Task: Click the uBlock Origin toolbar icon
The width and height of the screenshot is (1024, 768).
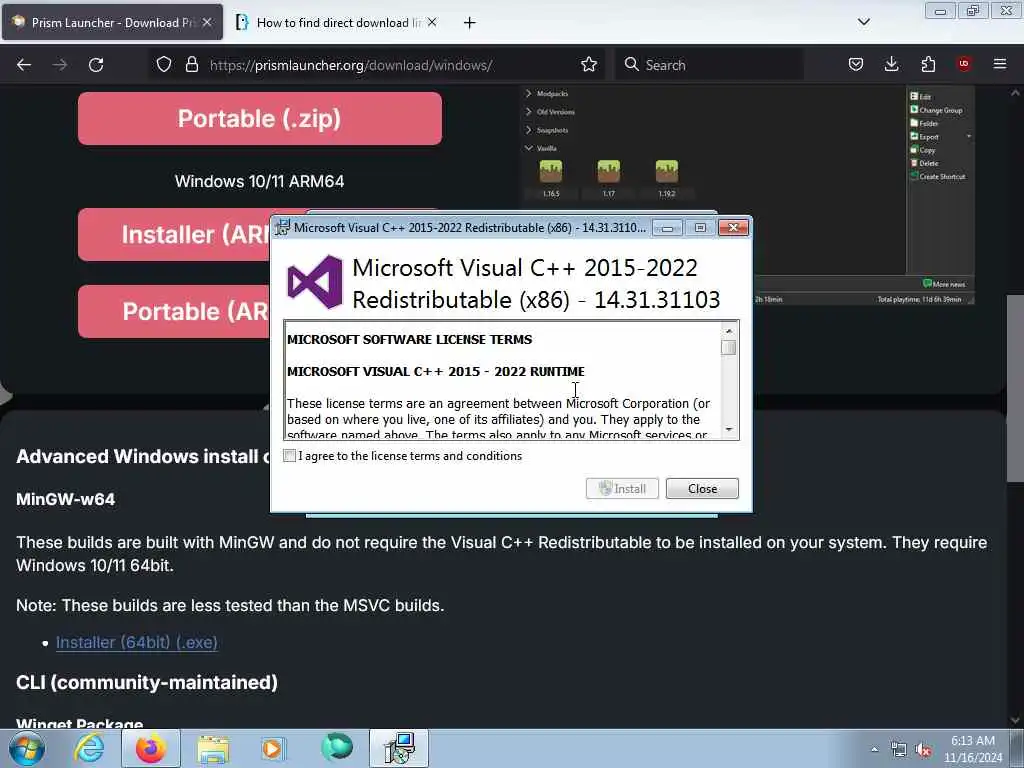Action: pyautogui.click(x=964, y=64)
